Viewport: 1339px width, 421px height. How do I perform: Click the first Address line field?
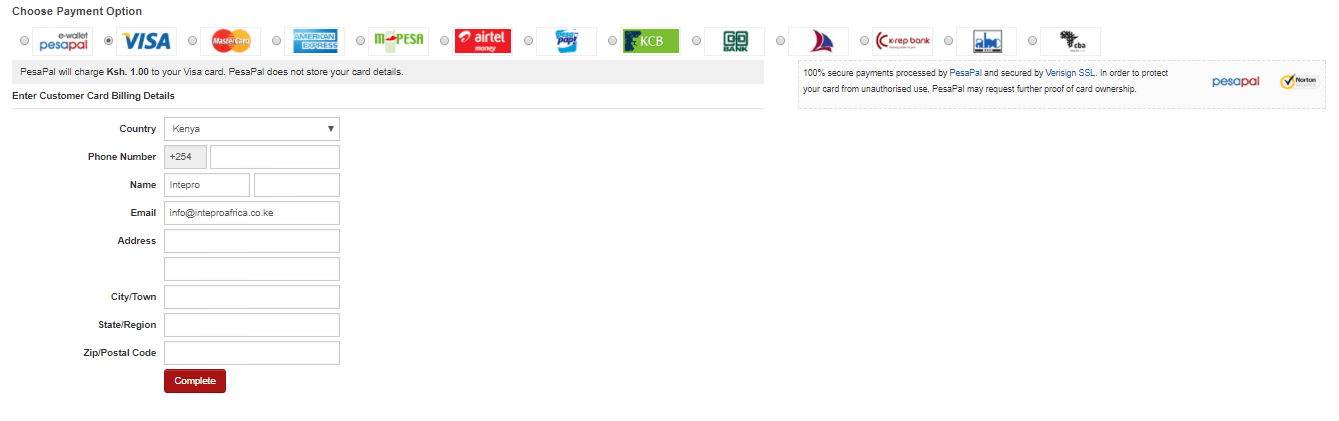252,241
